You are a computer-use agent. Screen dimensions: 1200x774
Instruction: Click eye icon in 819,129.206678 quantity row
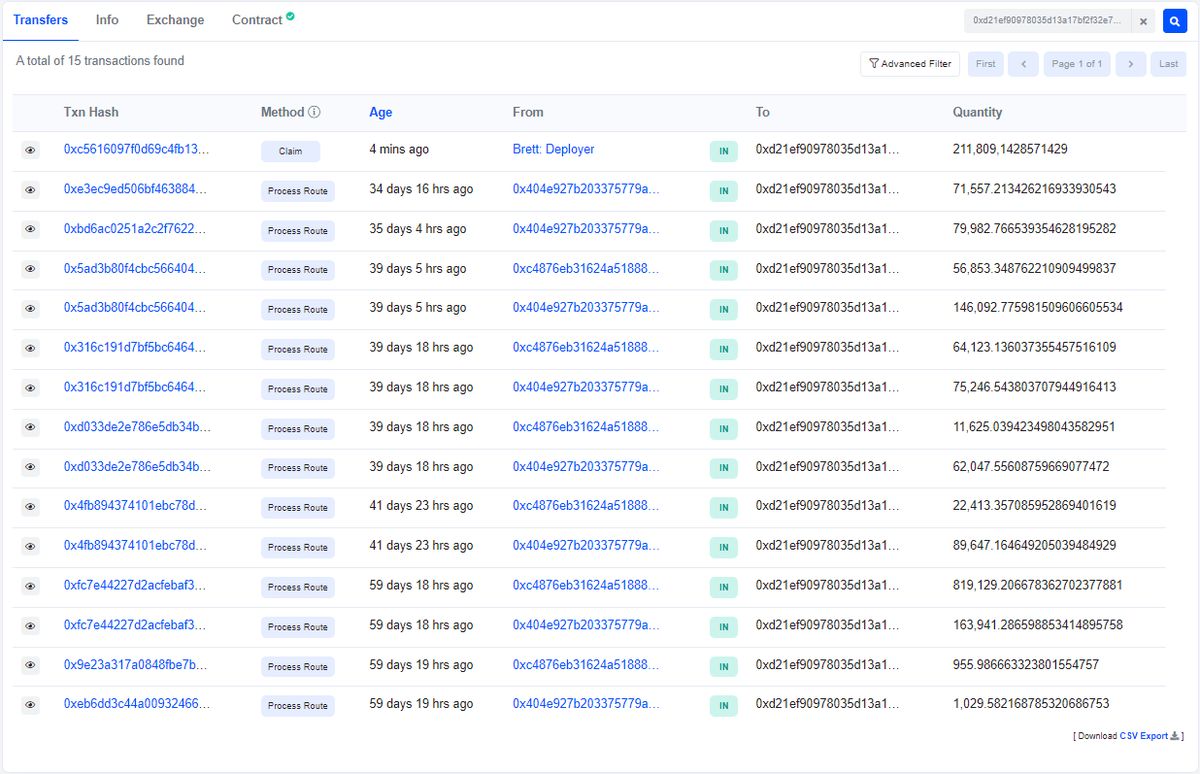click(30, 586)
